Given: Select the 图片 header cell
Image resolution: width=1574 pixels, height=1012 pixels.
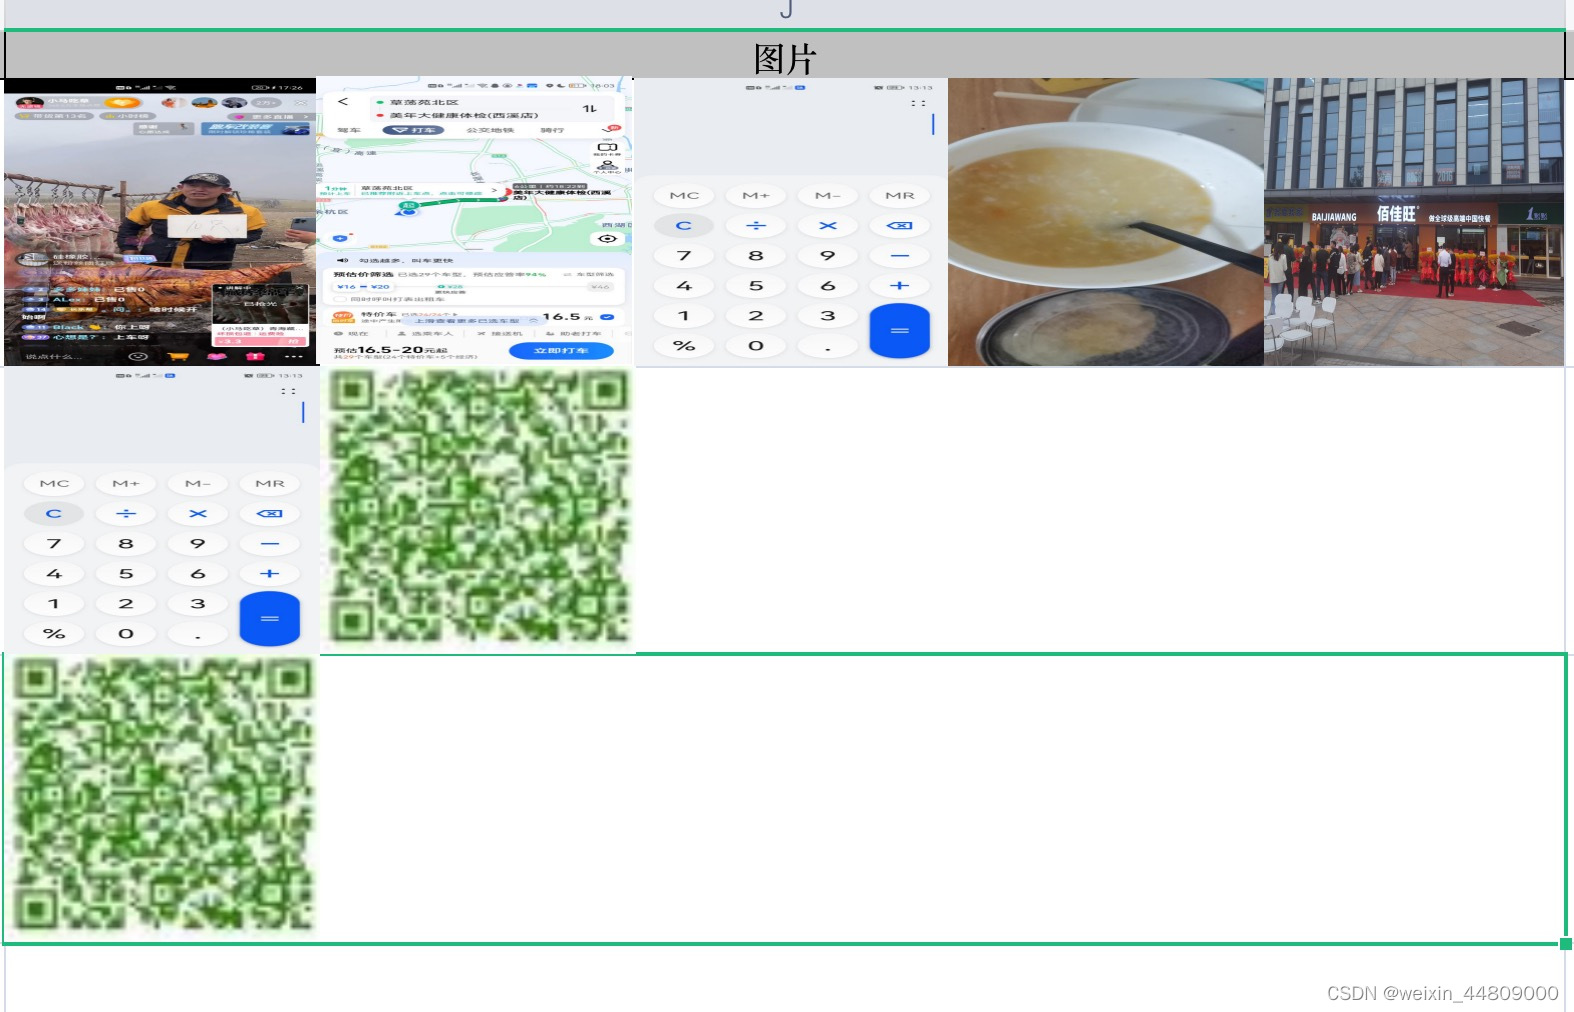Looking at the screenshot, I should tap(785, 56).
